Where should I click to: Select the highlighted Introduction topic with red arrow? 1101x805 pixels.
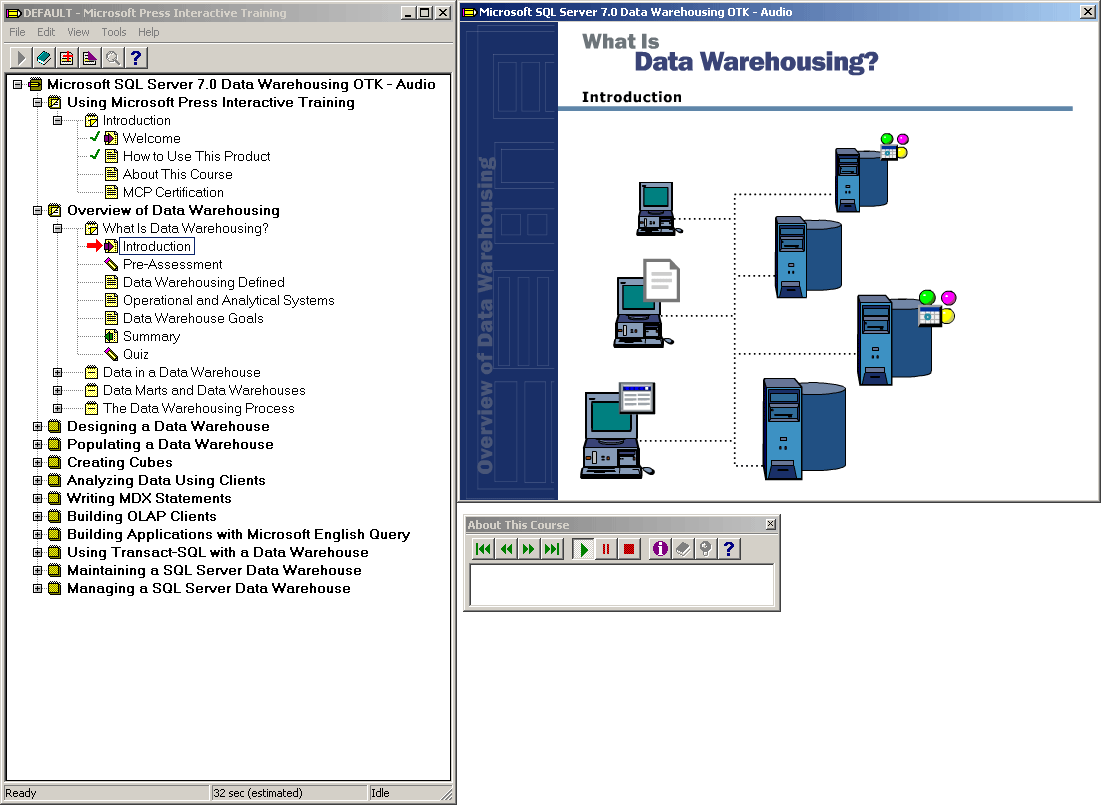coord(157,247)
